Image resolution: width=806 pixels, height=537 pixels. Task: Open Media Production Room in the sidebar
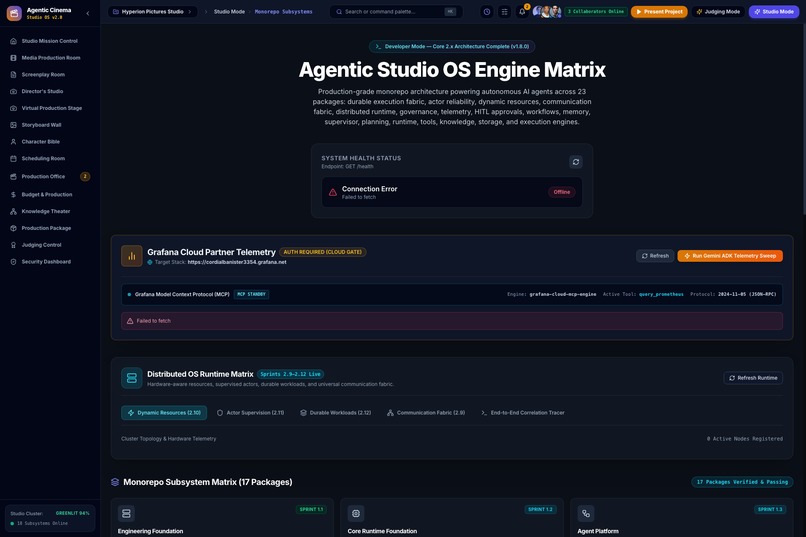pyautogui.click(x=50, y=58)
